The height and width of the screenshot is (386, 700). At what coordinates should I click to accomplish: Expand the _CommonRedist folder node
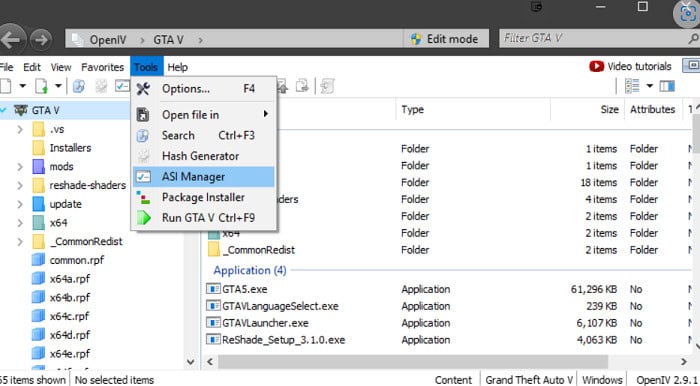coord(20,242)
